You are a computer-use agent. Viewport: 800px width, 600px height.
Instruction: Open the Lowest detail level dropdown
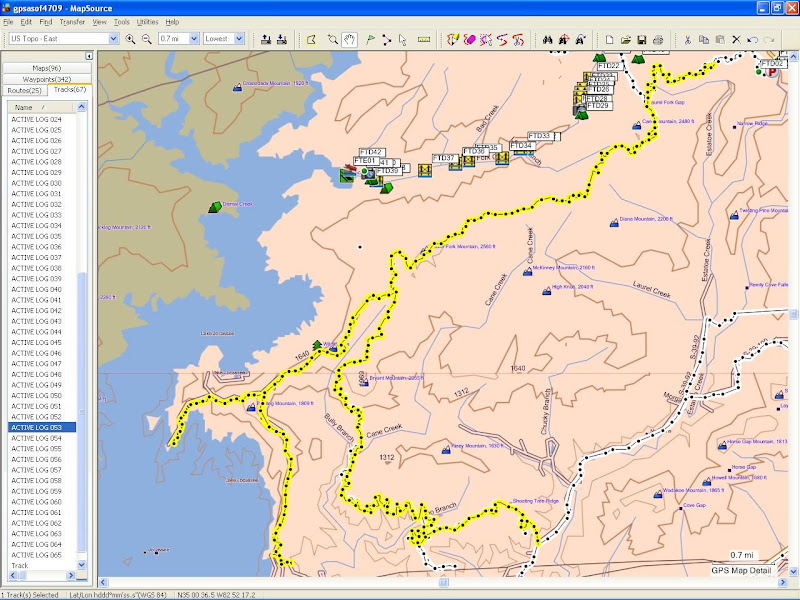239,39
